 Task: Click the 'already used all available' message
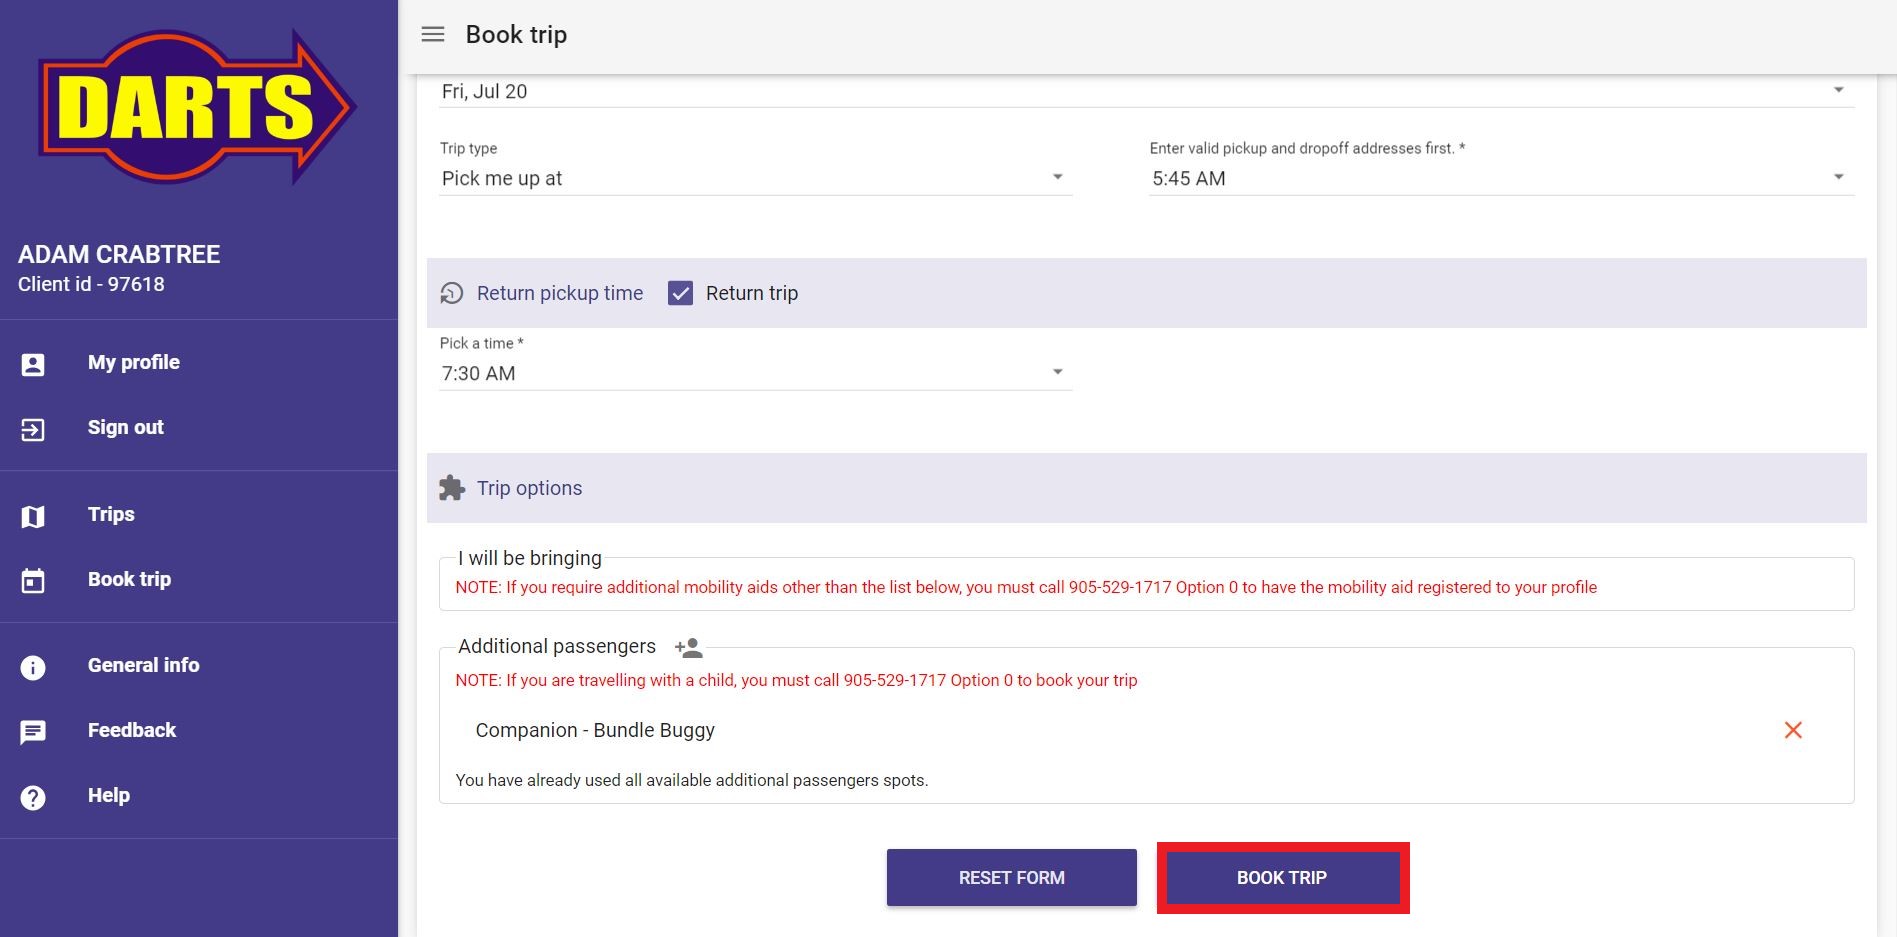[692, 780]
